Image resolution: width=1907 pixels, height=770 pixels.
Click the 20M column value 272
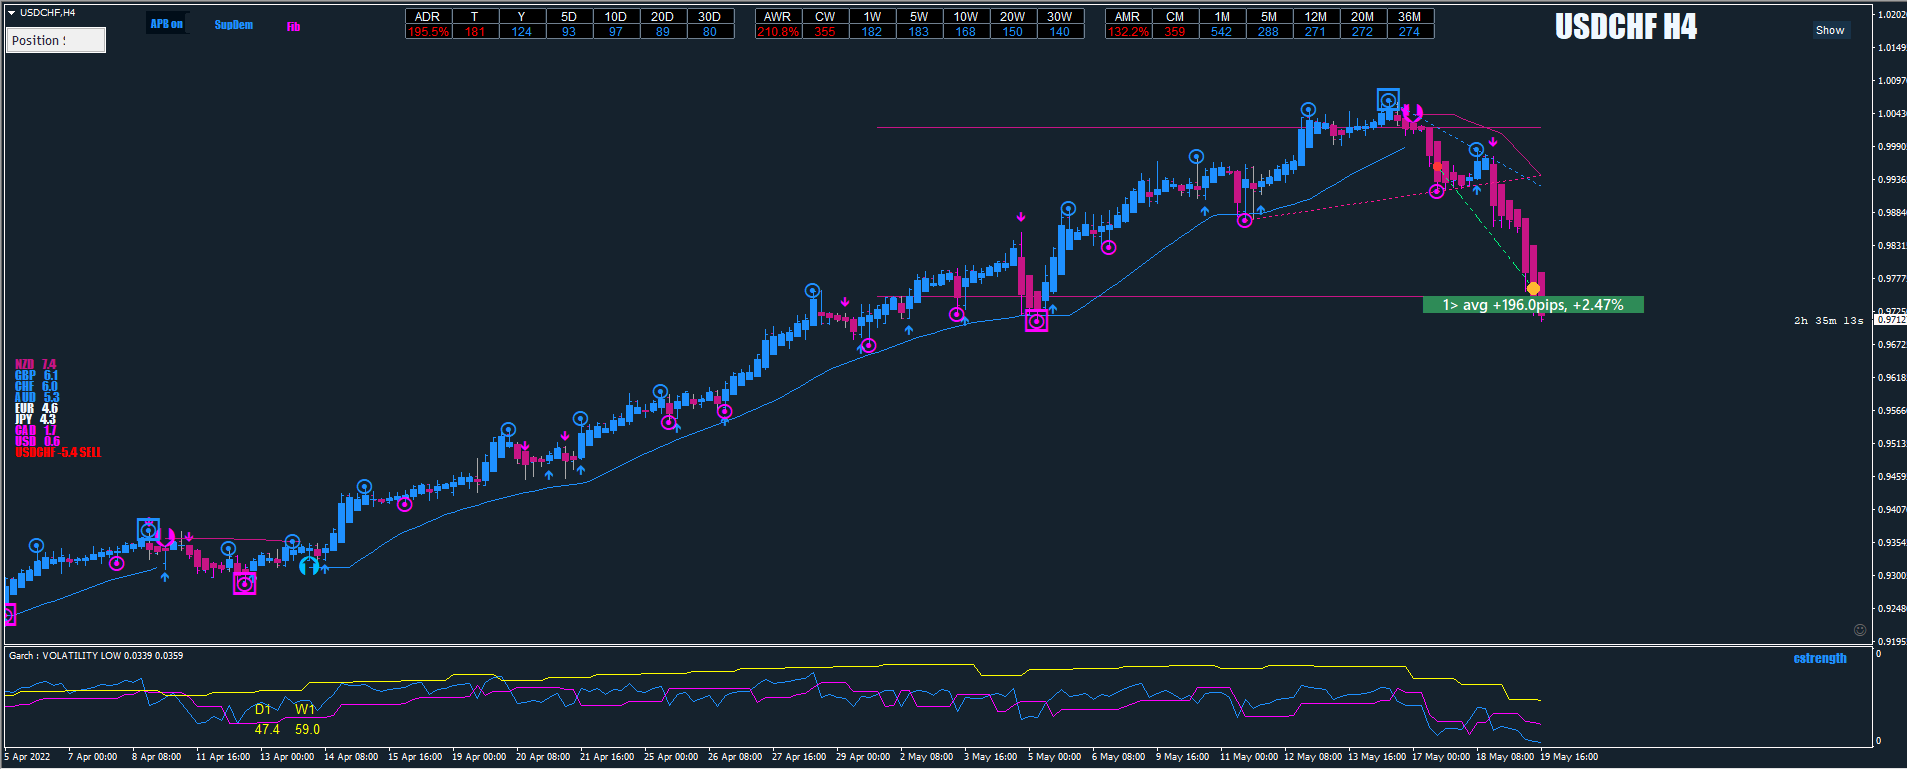coord(1363,32)
